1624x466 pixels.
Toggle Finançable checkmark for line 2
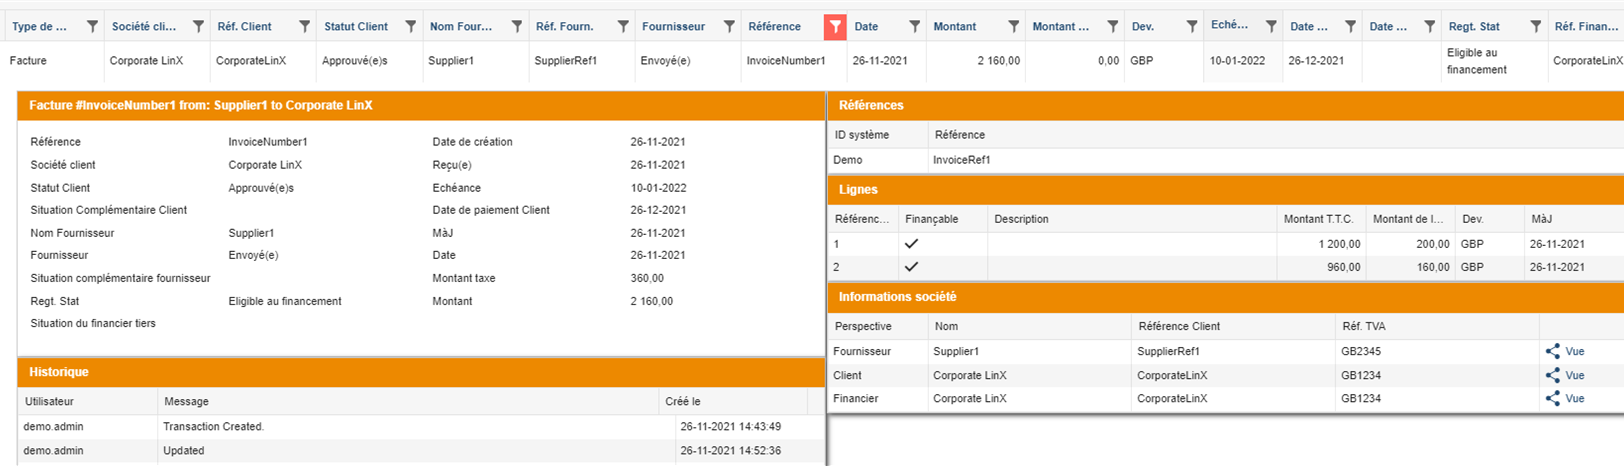[x=911, y=267]
